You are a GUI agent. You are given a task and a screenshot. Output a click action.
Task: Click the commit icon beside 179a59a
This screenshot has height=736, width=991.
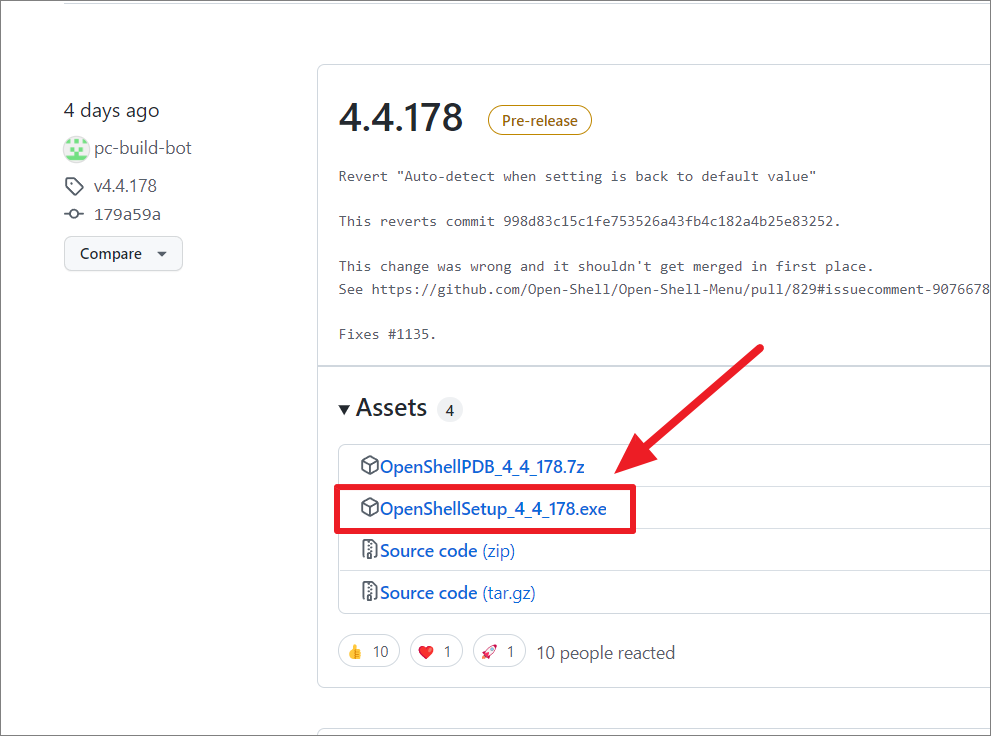click(74, 214)
